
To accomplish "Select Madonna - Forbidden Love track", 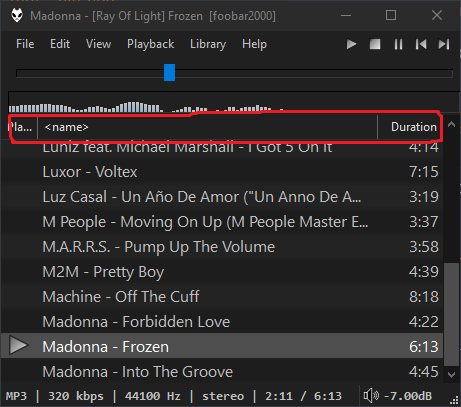I will (222, 322).
